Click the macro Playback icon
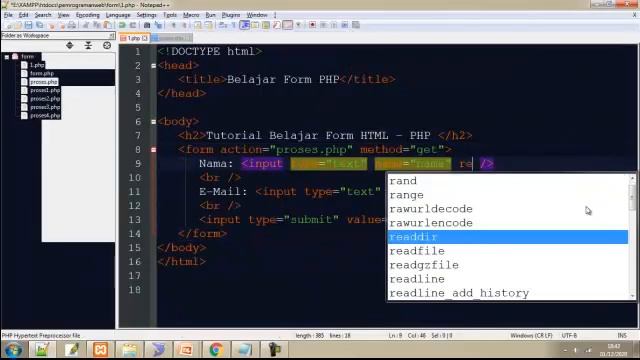Screen dimensions: 640x360 334,25
